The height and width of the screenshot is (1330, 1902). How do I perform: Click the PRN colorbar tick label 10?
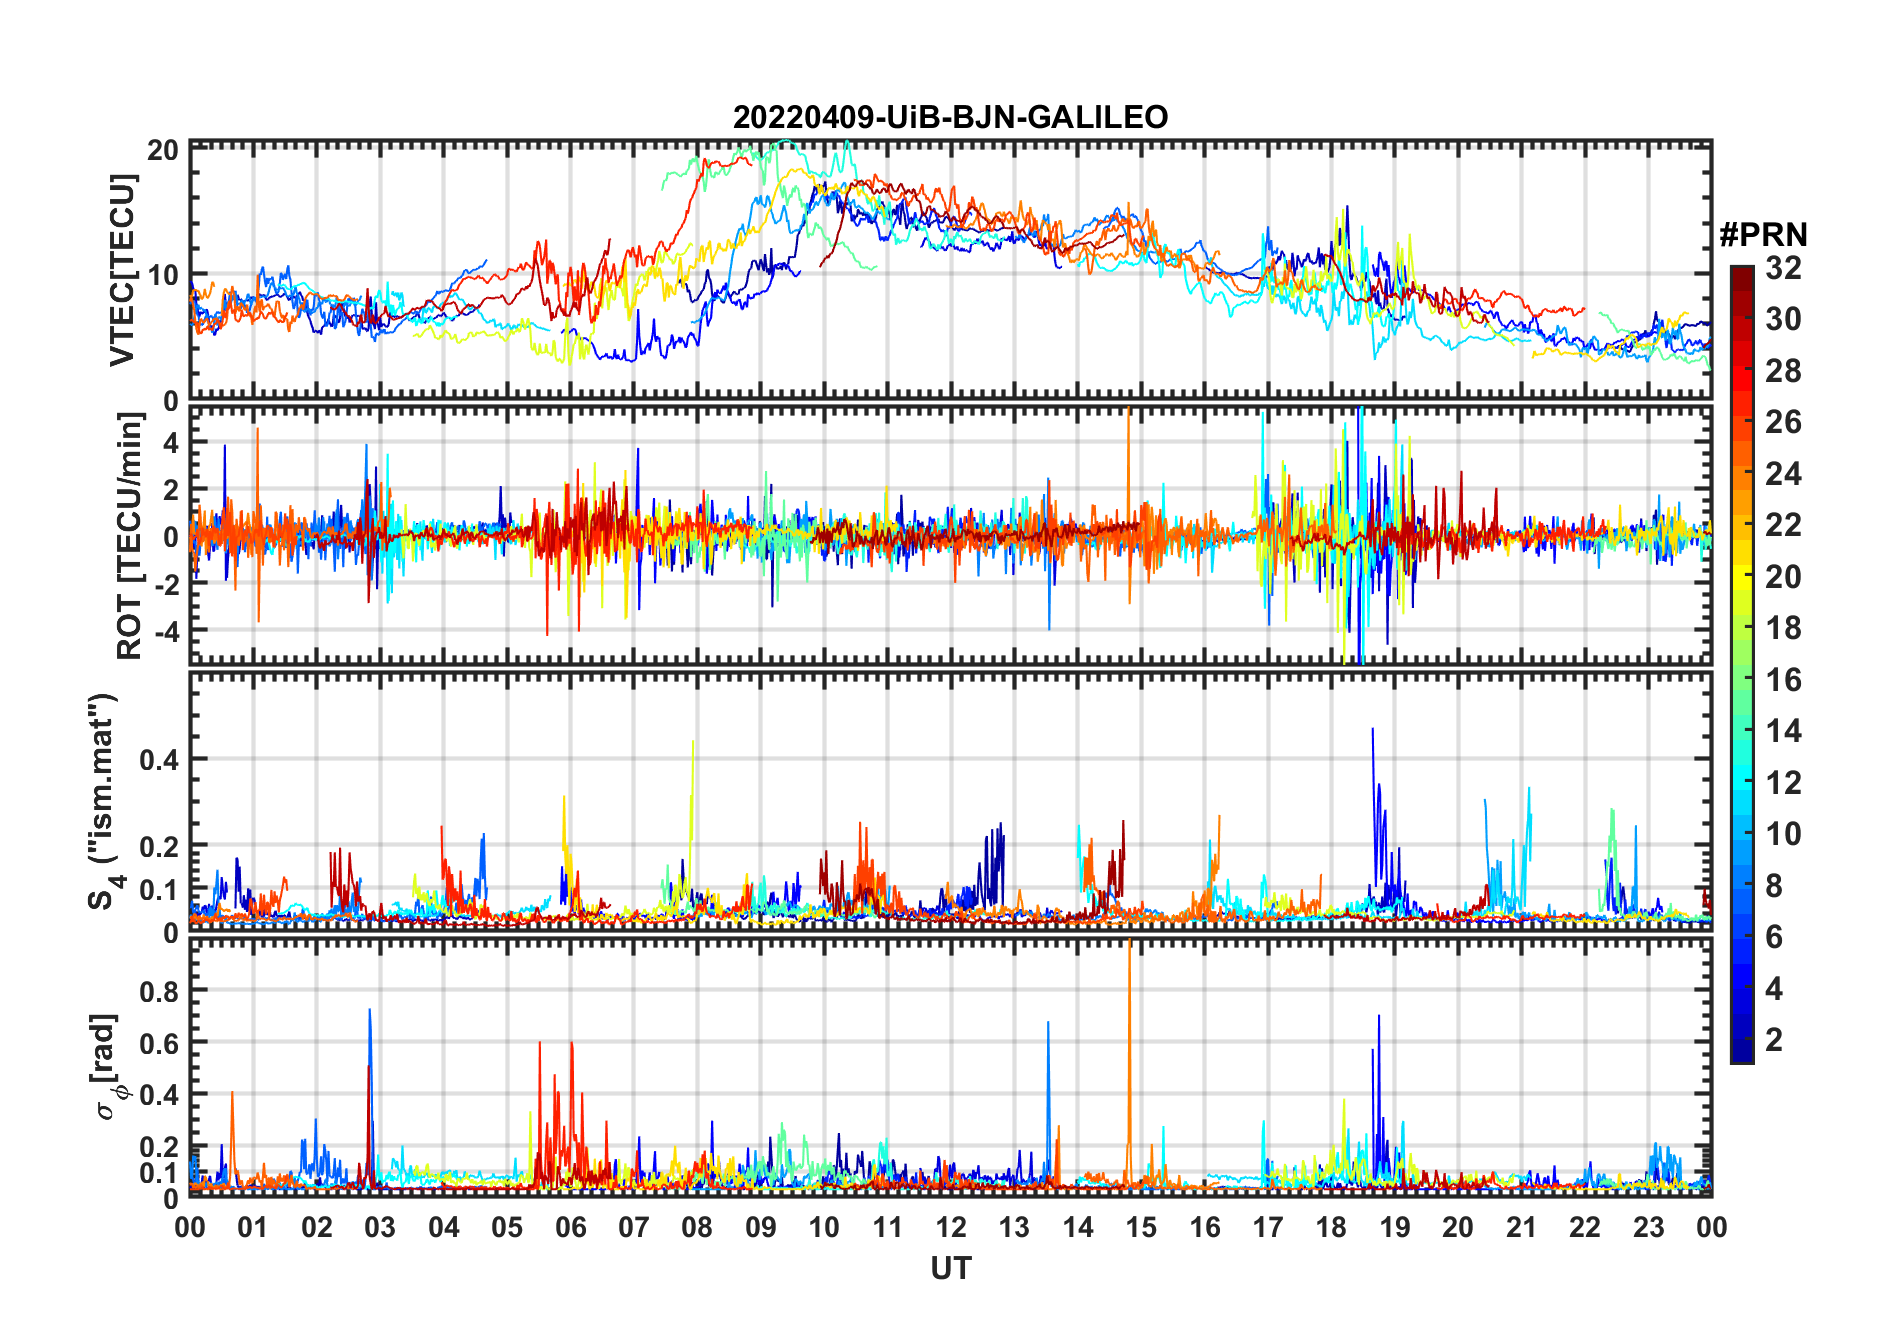tap(1783, 834)
